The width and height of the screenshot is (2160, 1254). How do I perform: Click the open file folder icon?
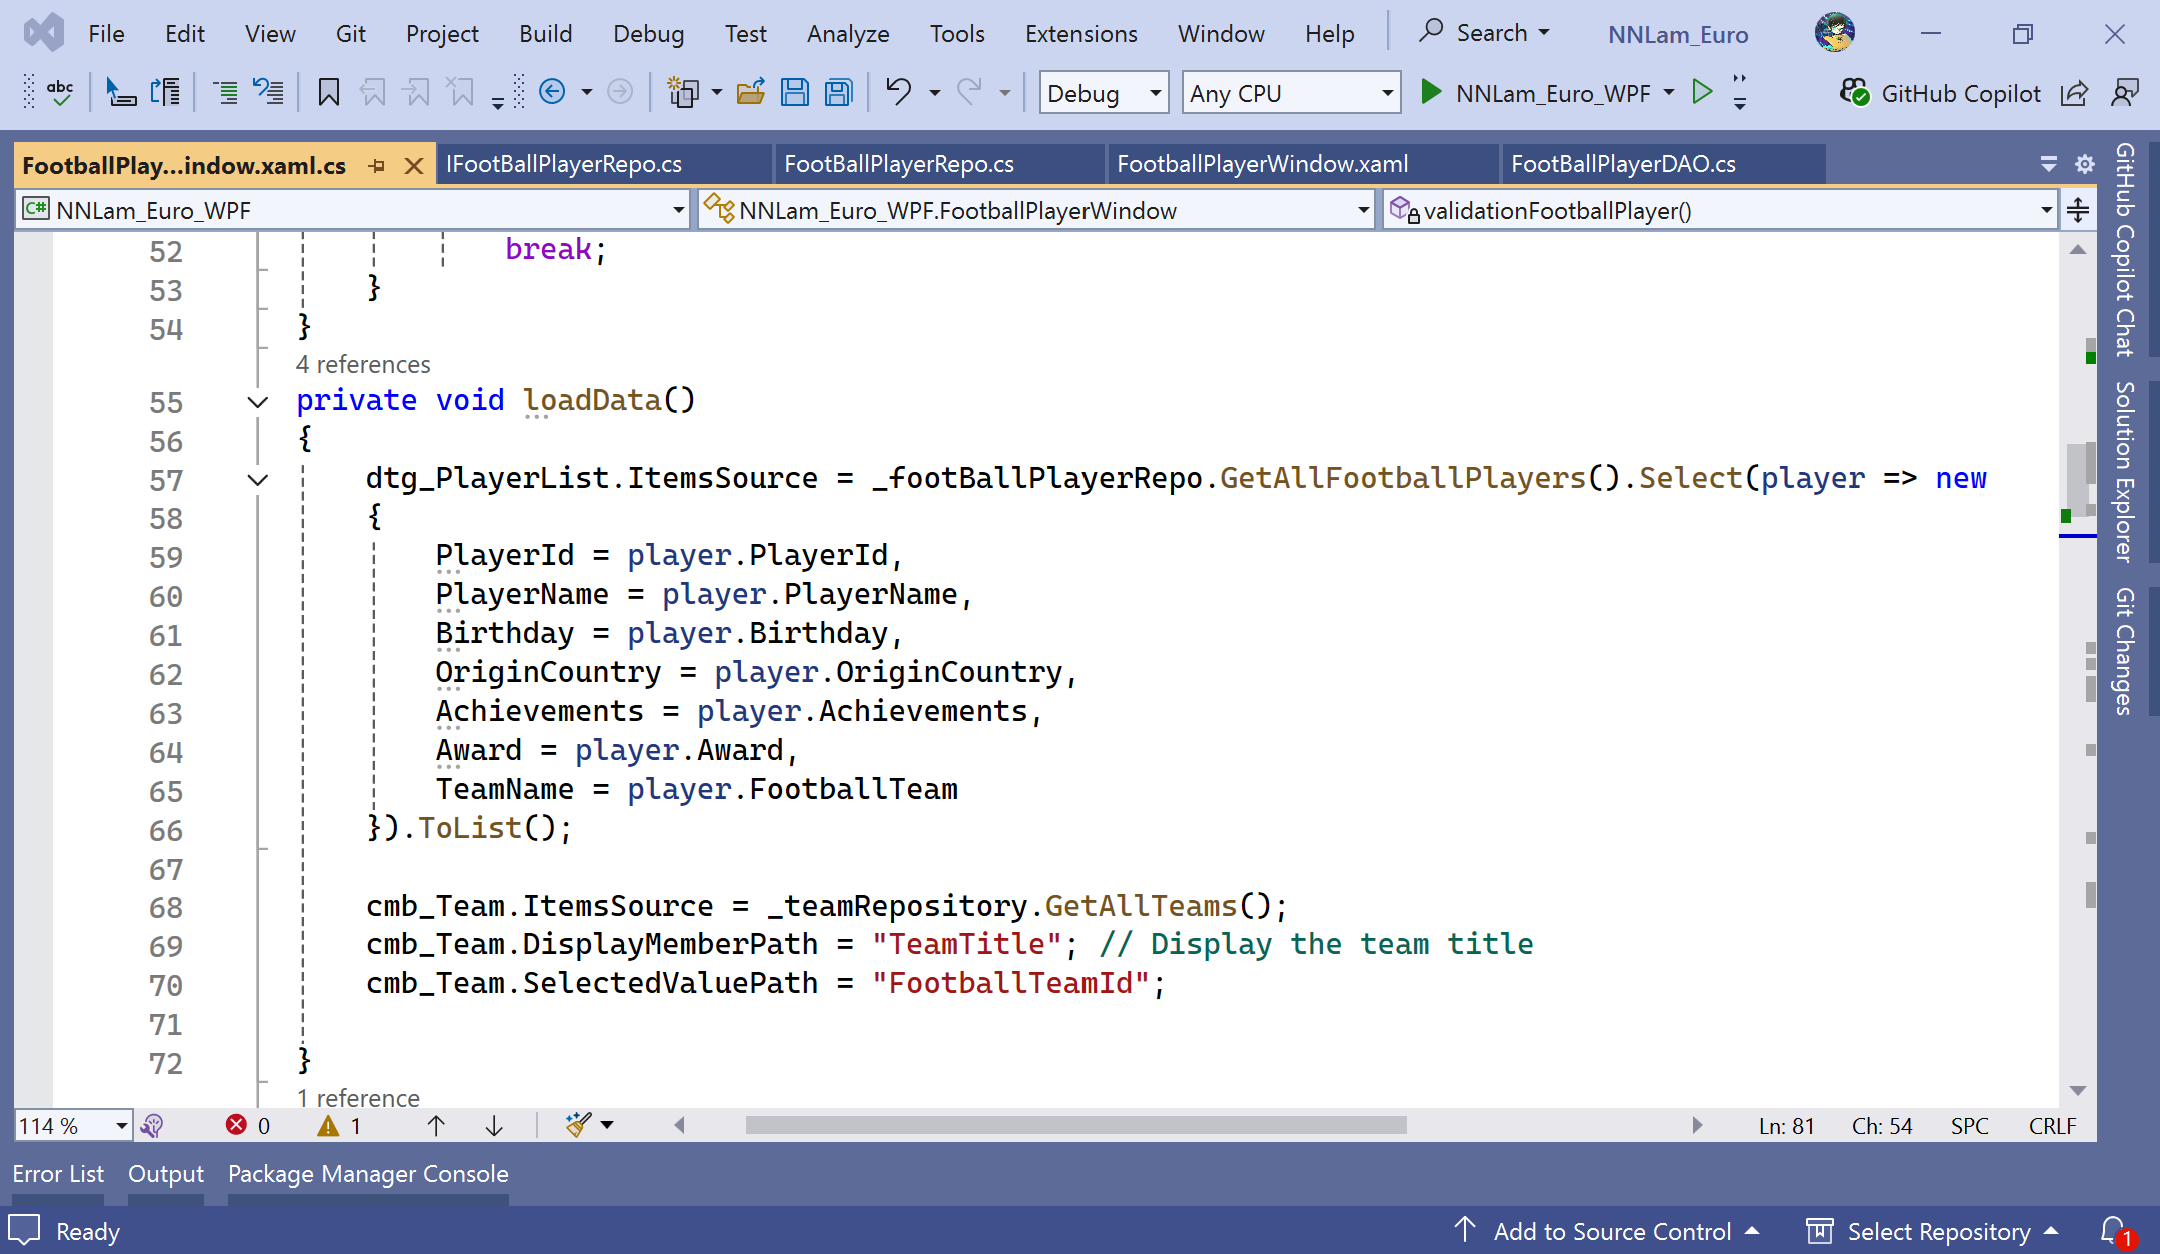[x=751, y=93]
